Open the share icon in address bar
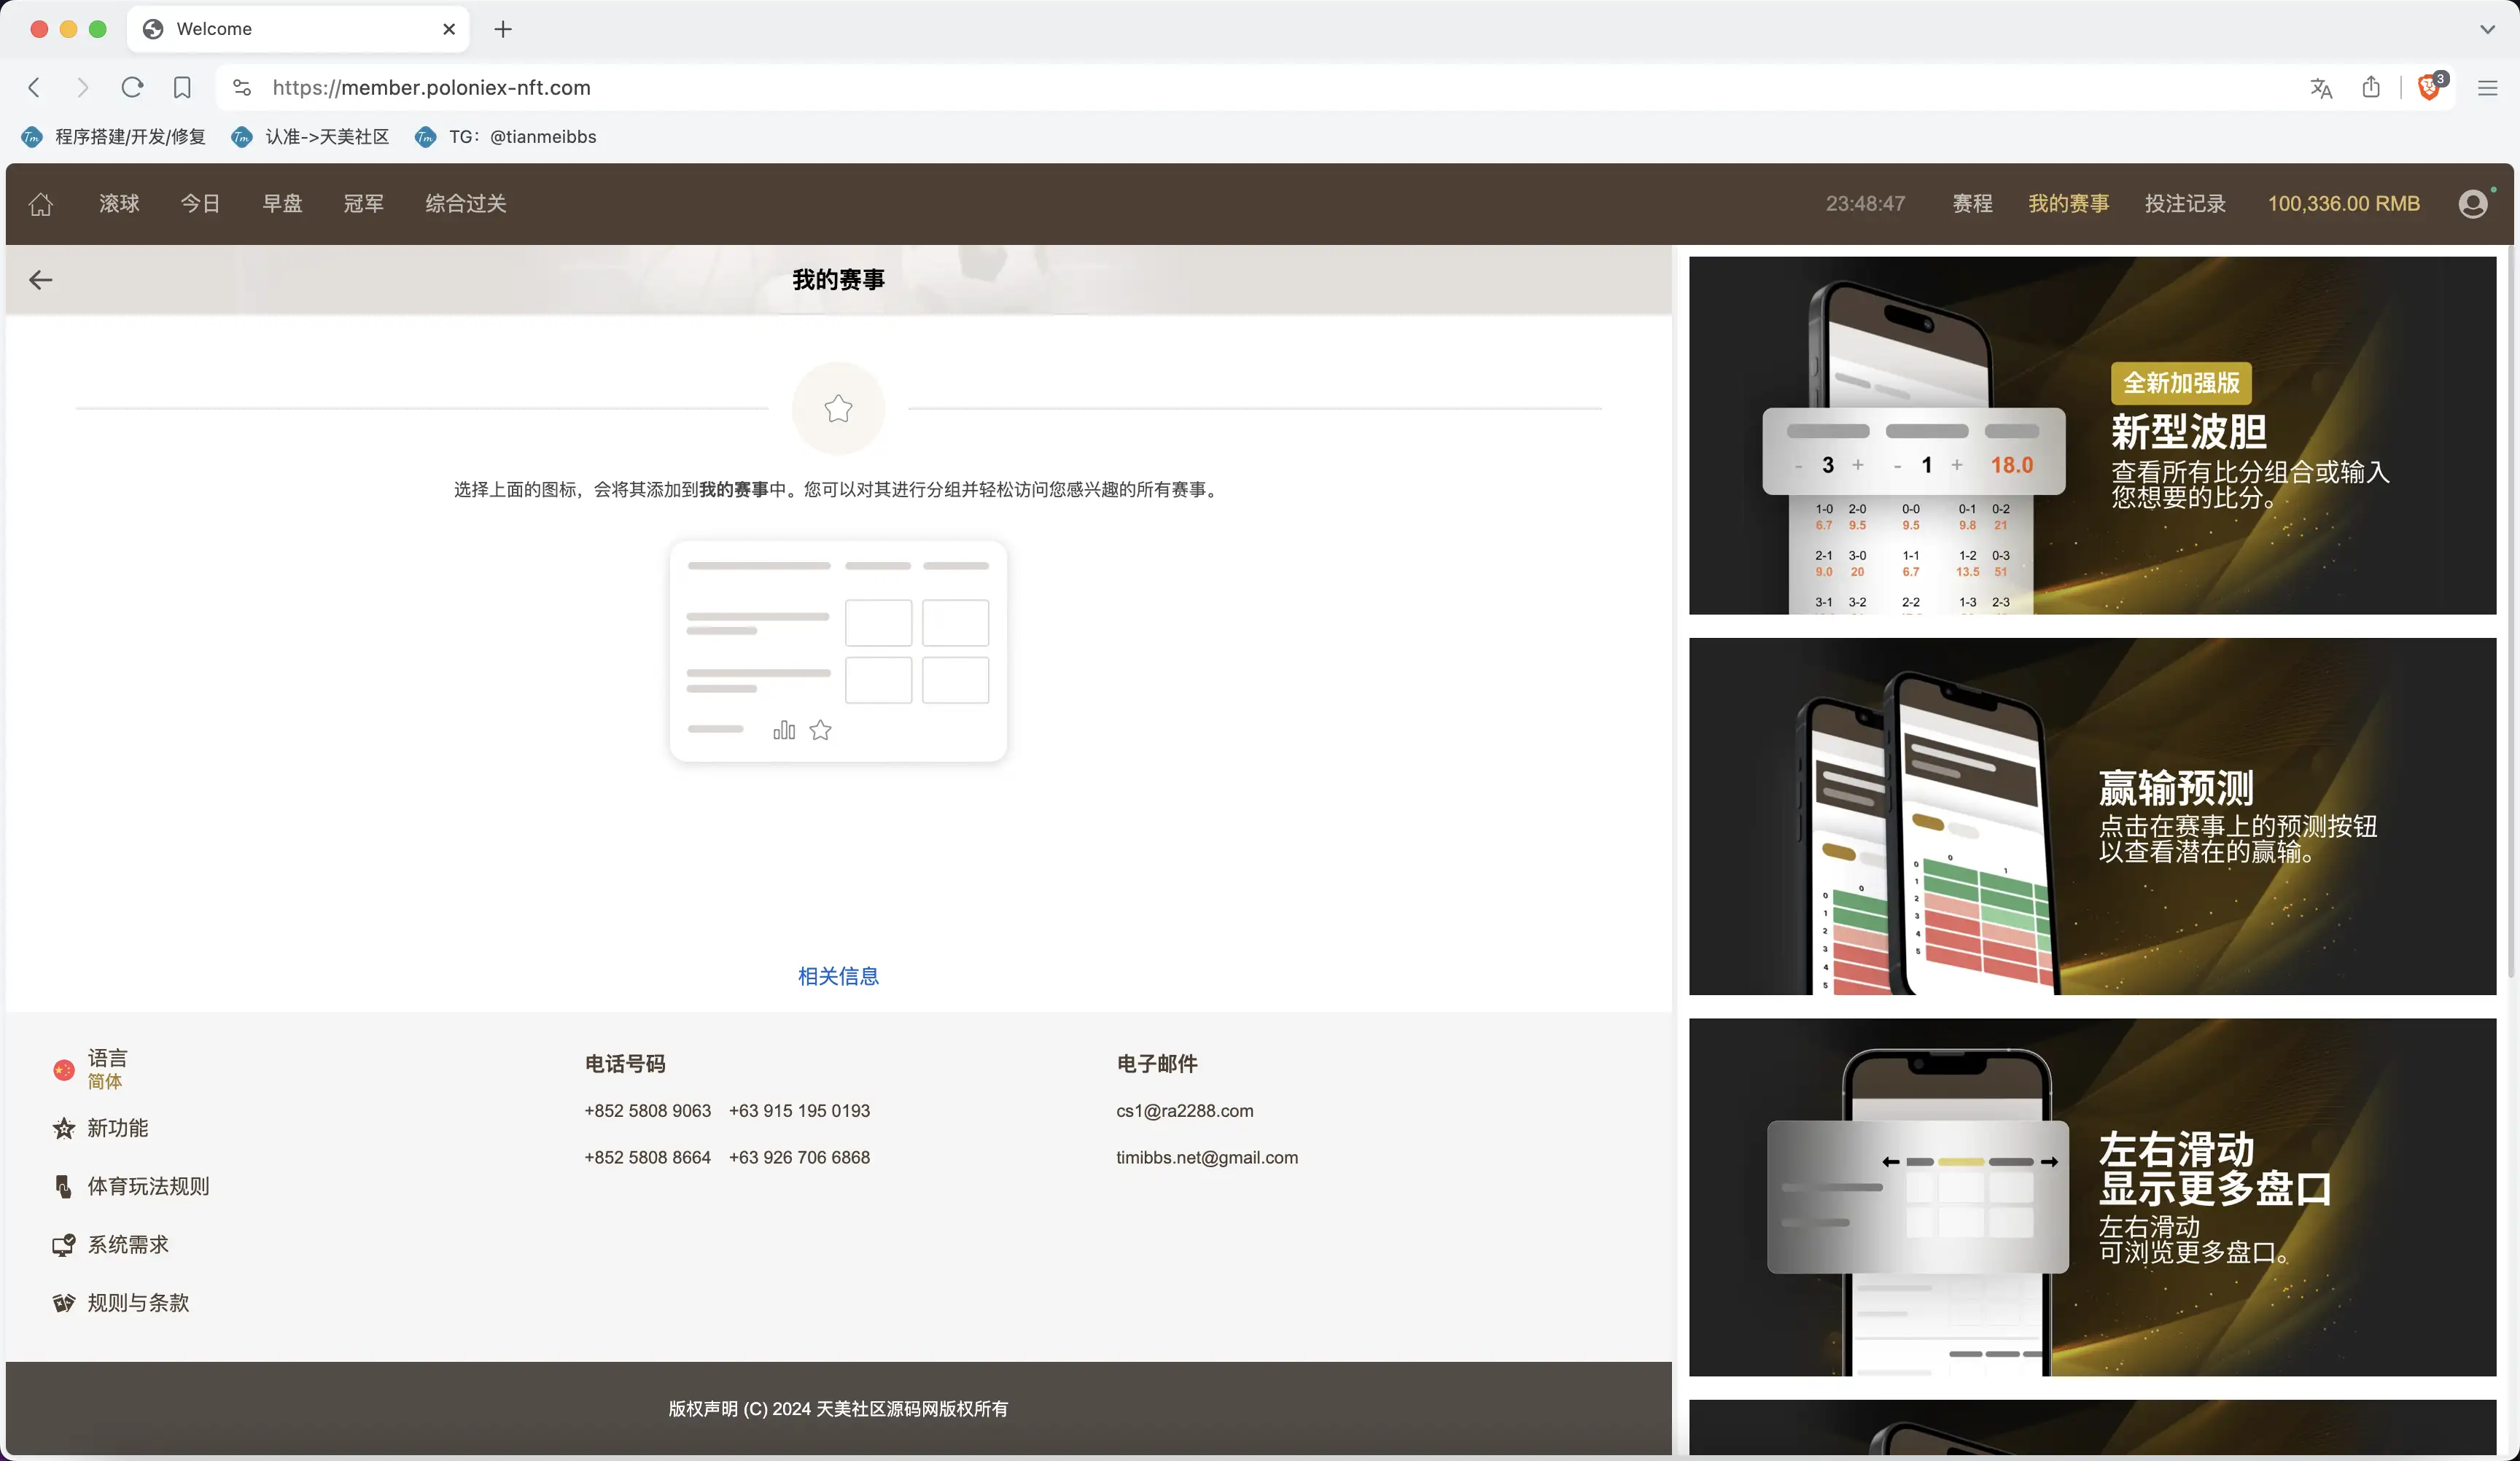The height and width of the screenshot is (1461, 2520). 2371,88
